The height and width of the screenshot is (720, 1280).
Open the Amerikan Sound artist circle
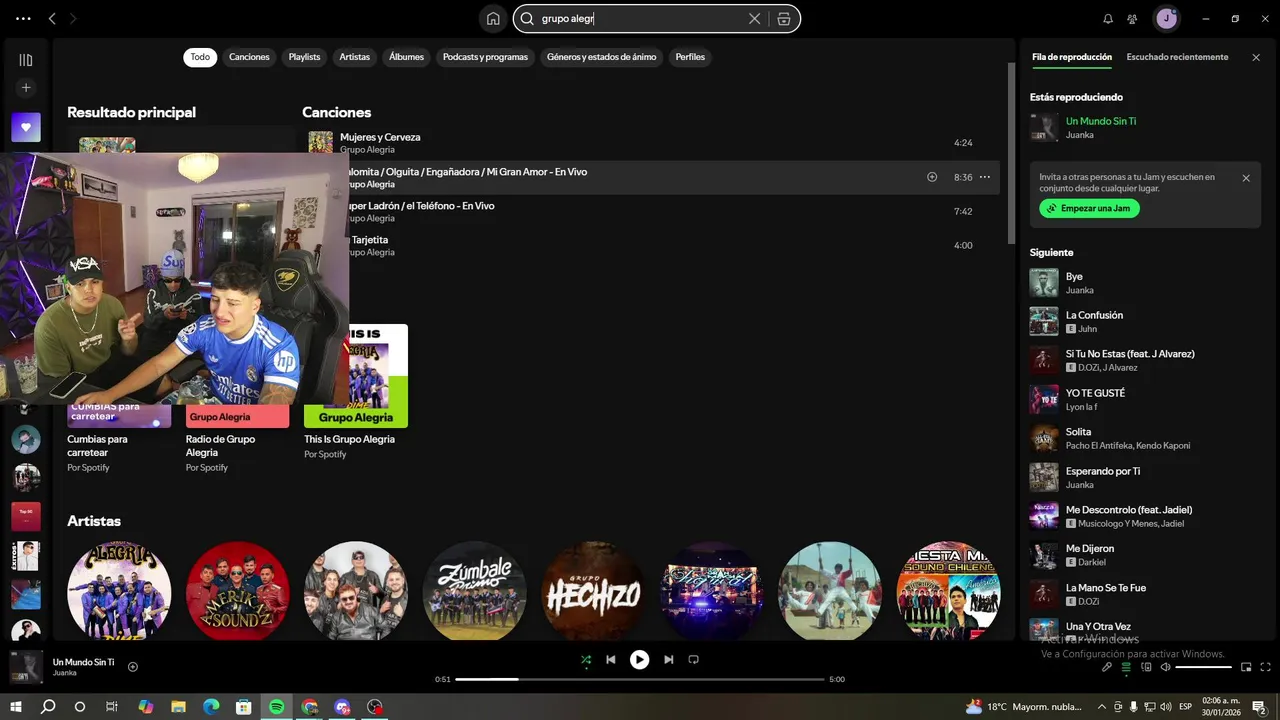click(x=237, y=593)
